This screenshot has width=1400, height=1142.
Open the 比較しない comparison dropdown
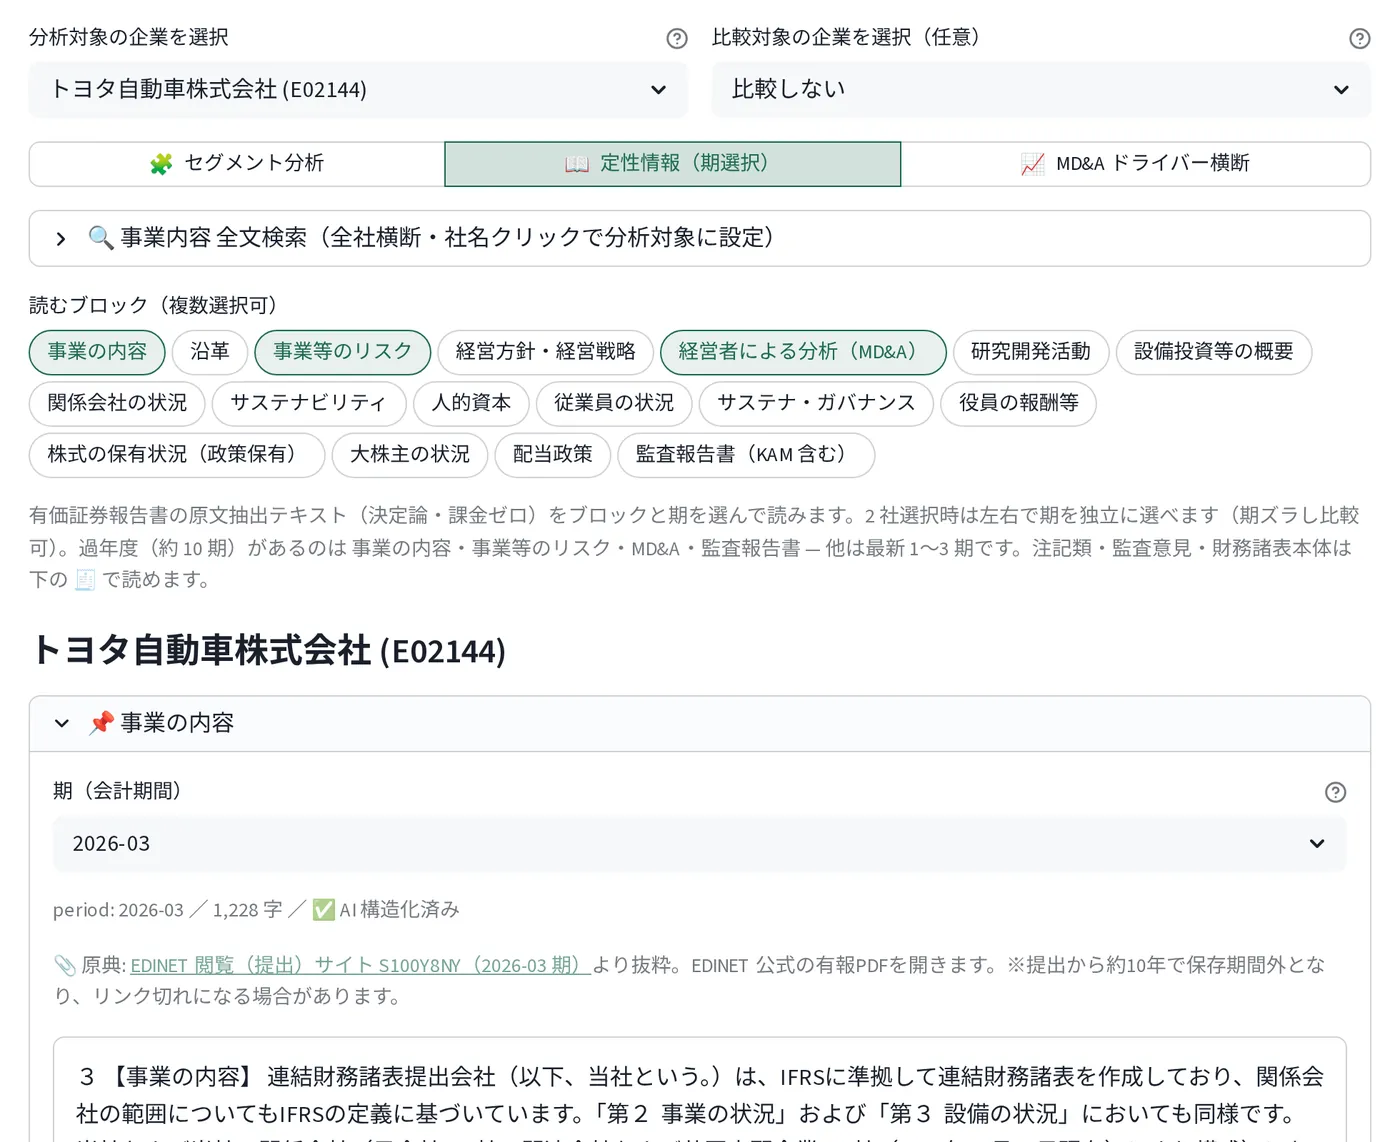click(1041, 90)
